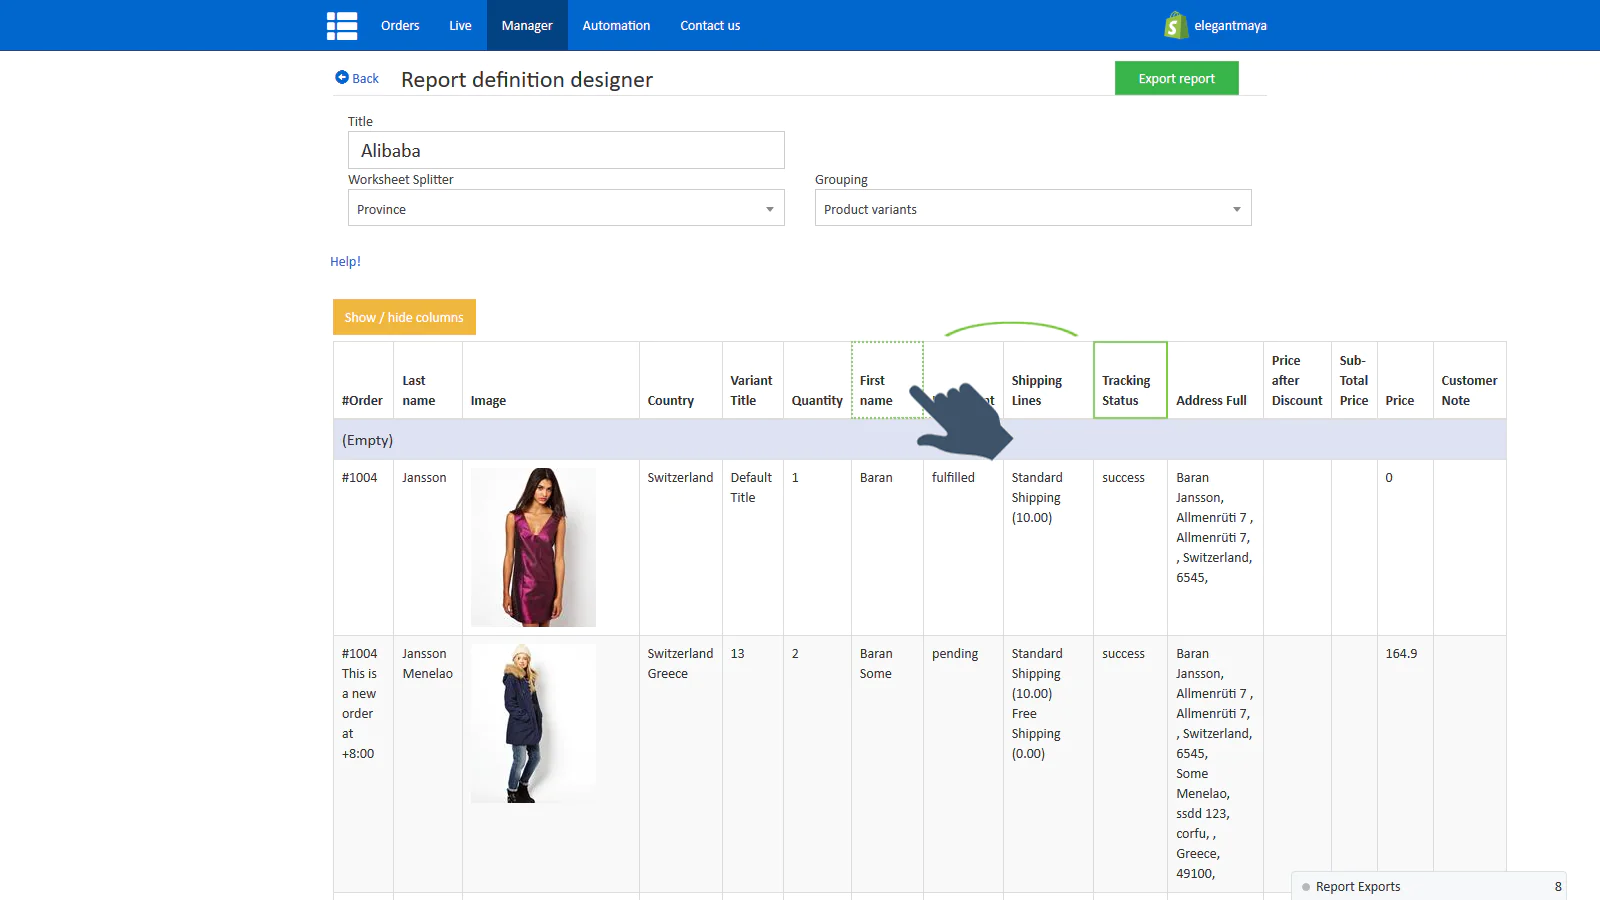Click the Report Exports status dot
Image resolution: width=1600 pixels, height=900 pixels.
click(1306, 887)
